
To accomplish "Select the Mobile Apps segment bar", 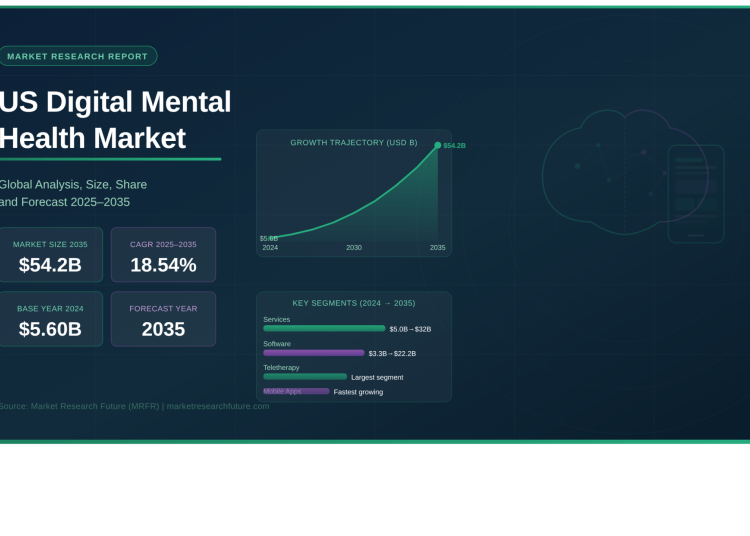I will [295, 391].
